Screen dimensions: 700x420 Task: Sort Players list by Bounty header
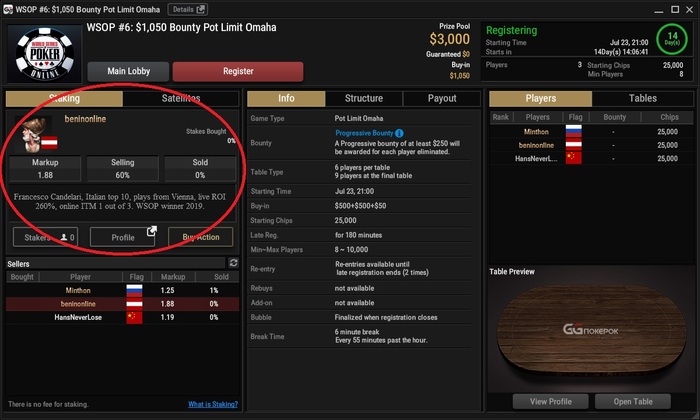tap(615, 117)
